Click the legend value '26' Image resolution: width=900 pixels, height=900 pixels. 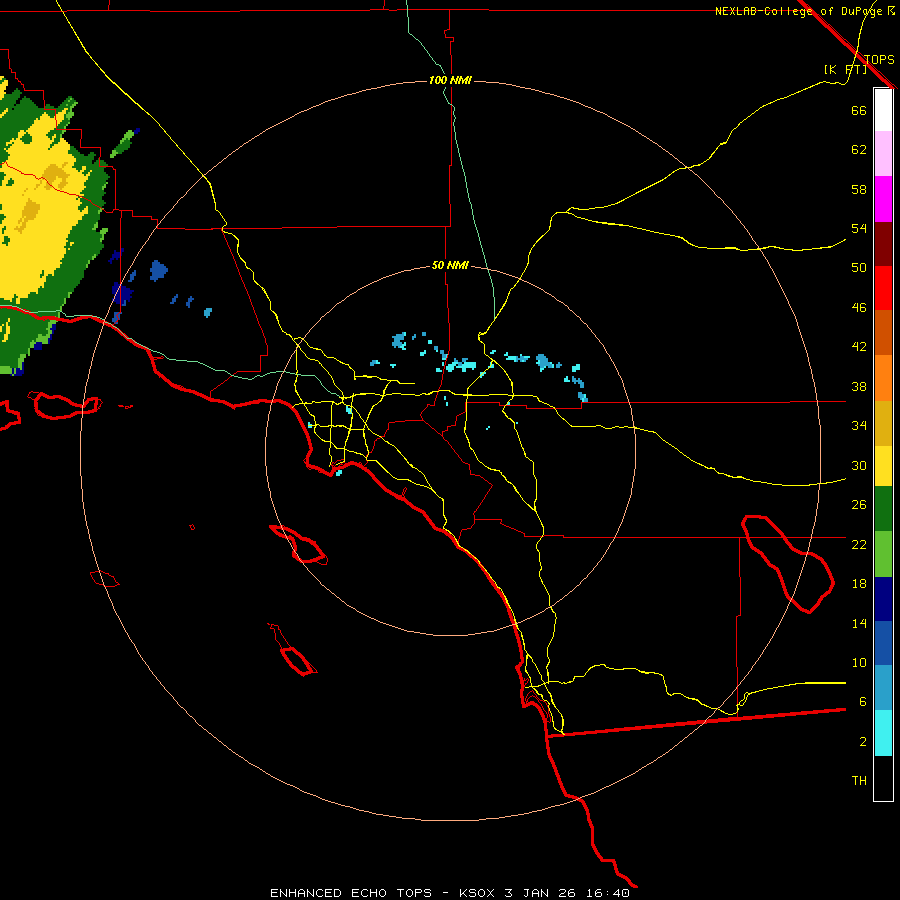point(859,505)
